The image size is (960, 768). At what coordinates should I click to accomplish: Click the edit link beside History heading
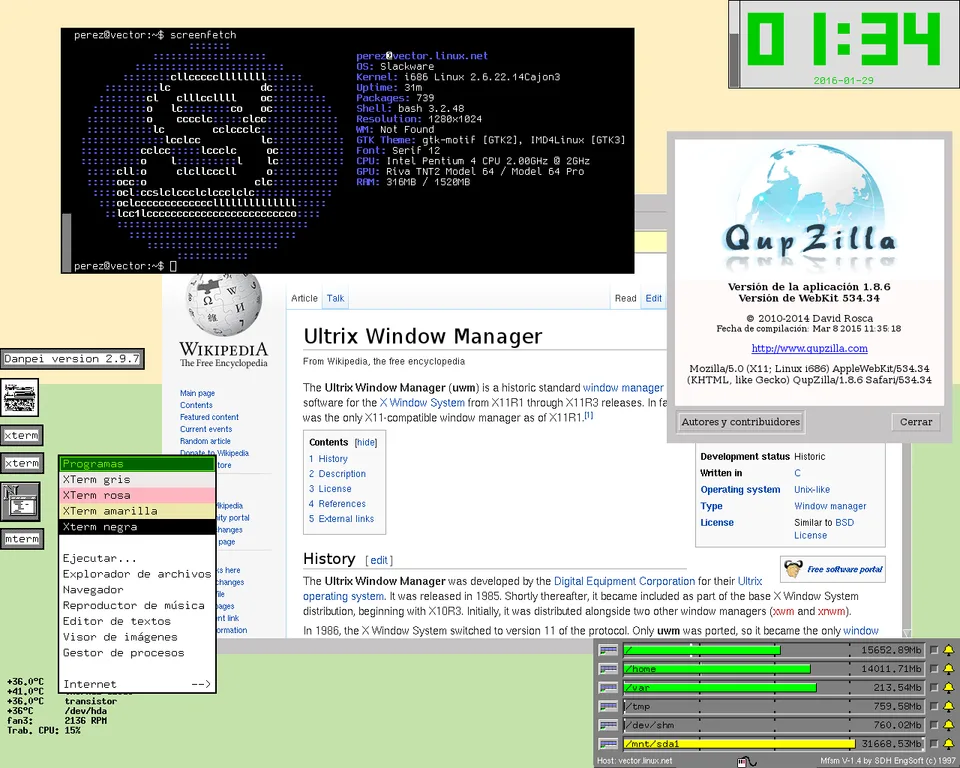[x=379, y=560]
